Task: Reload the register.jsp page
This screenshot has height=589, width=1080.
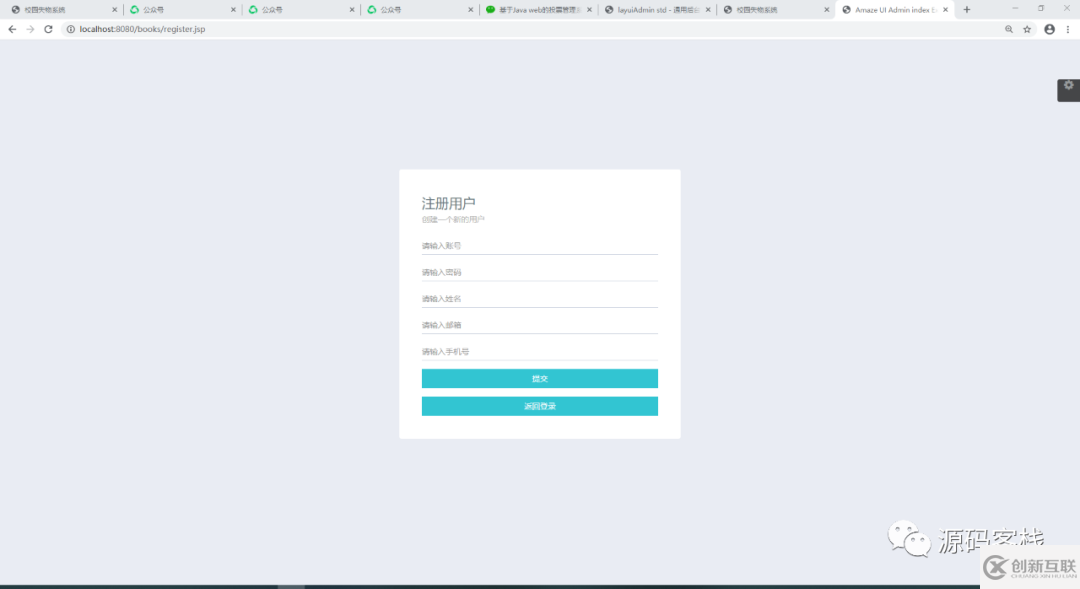Action: 49,29
